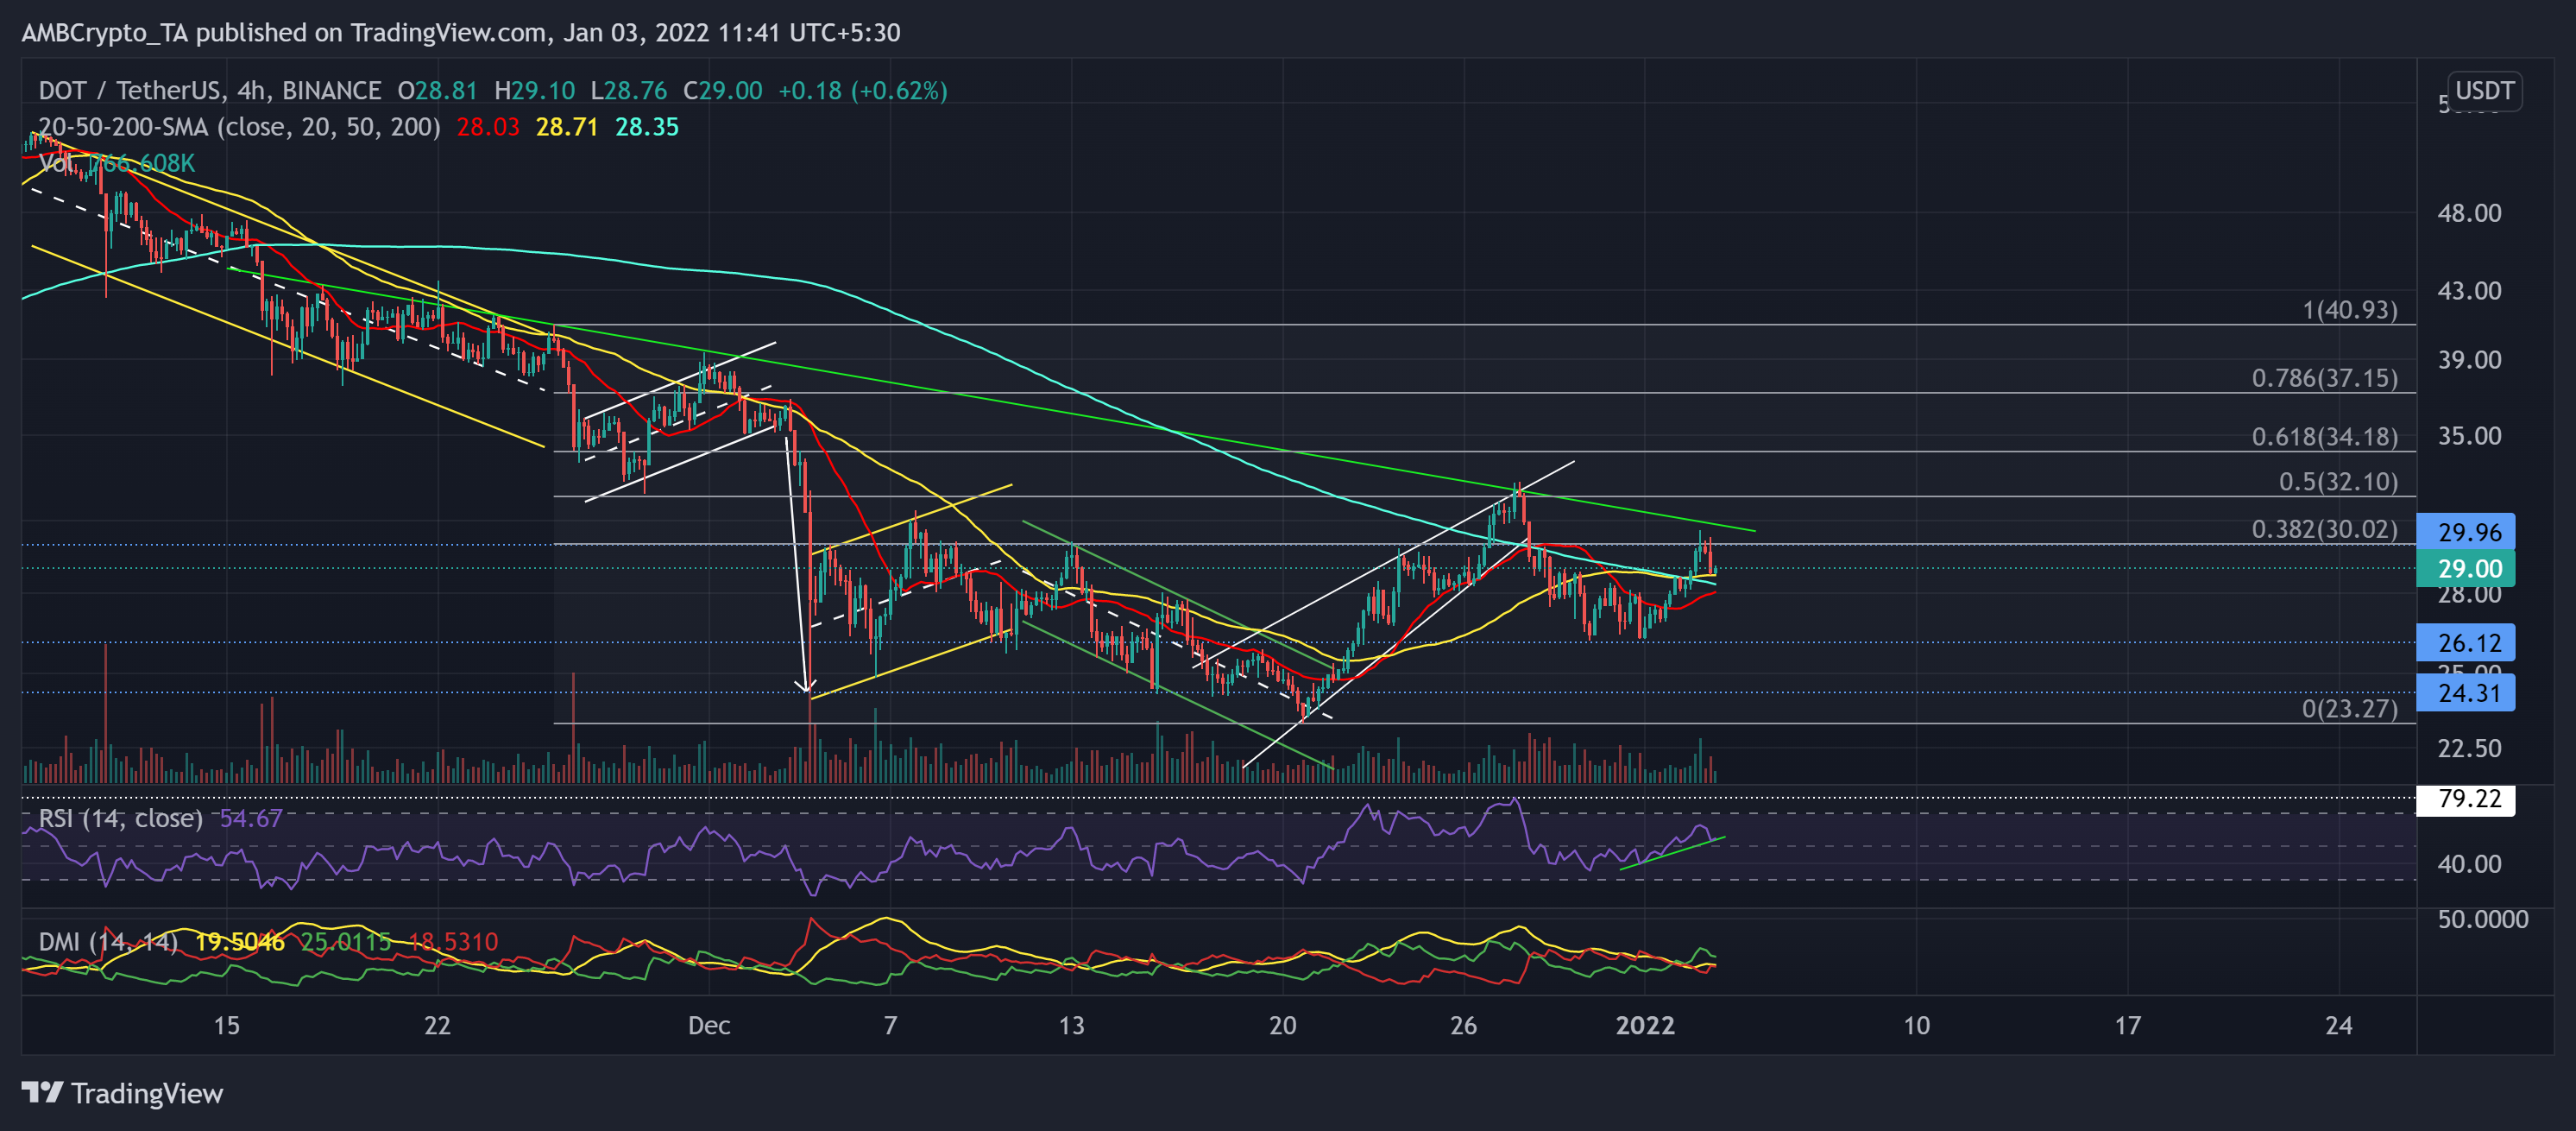
Task: Open the DOT / TetherUS symbol legend
Action: [x=130, y=90]
